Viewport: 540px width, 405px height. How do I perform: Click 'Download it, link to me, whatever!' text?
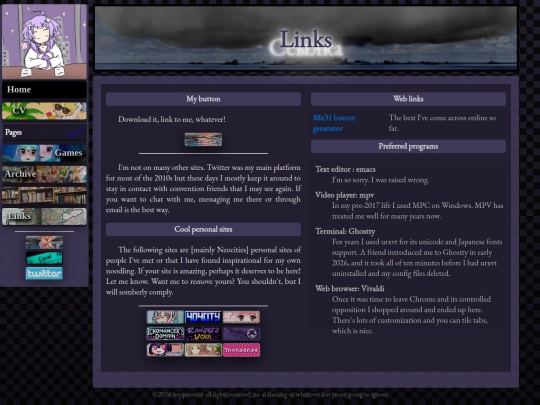pos(172,119)
